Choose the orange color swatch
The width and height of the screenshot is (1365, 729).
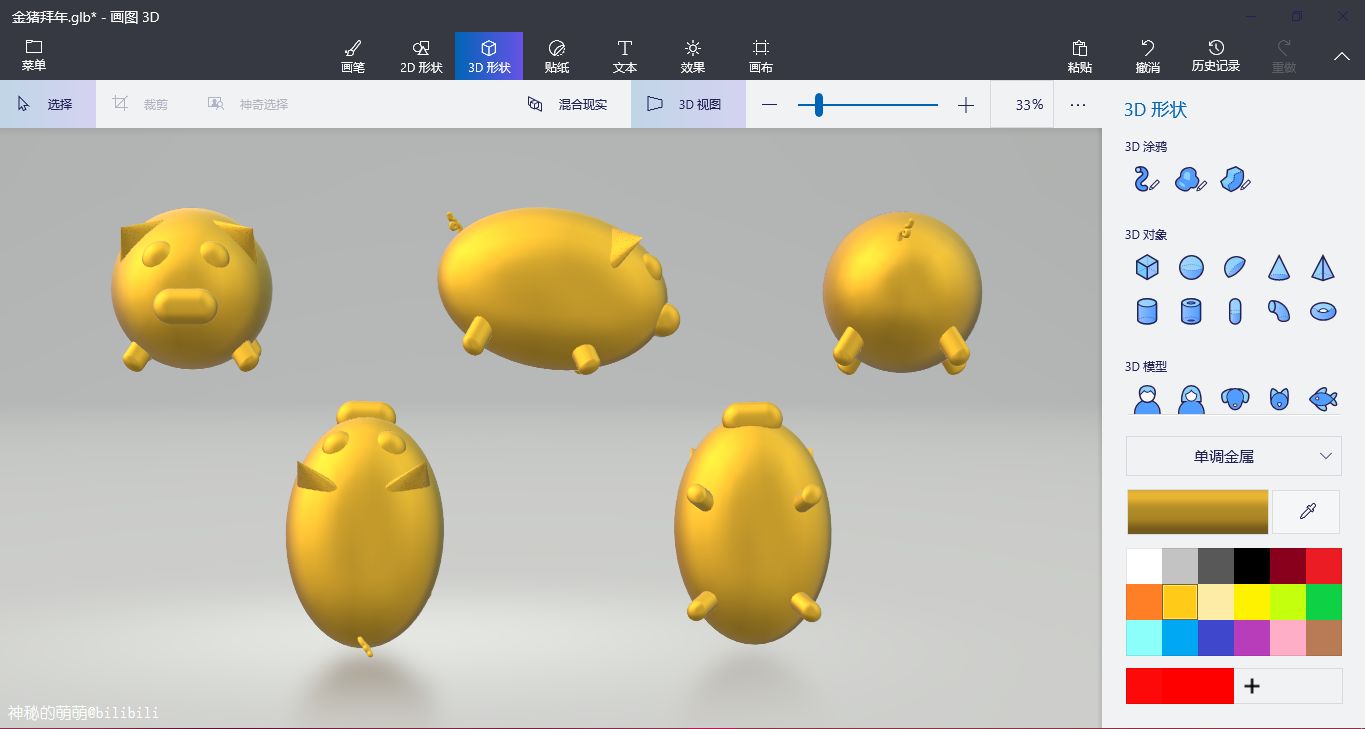[1144, 602]
